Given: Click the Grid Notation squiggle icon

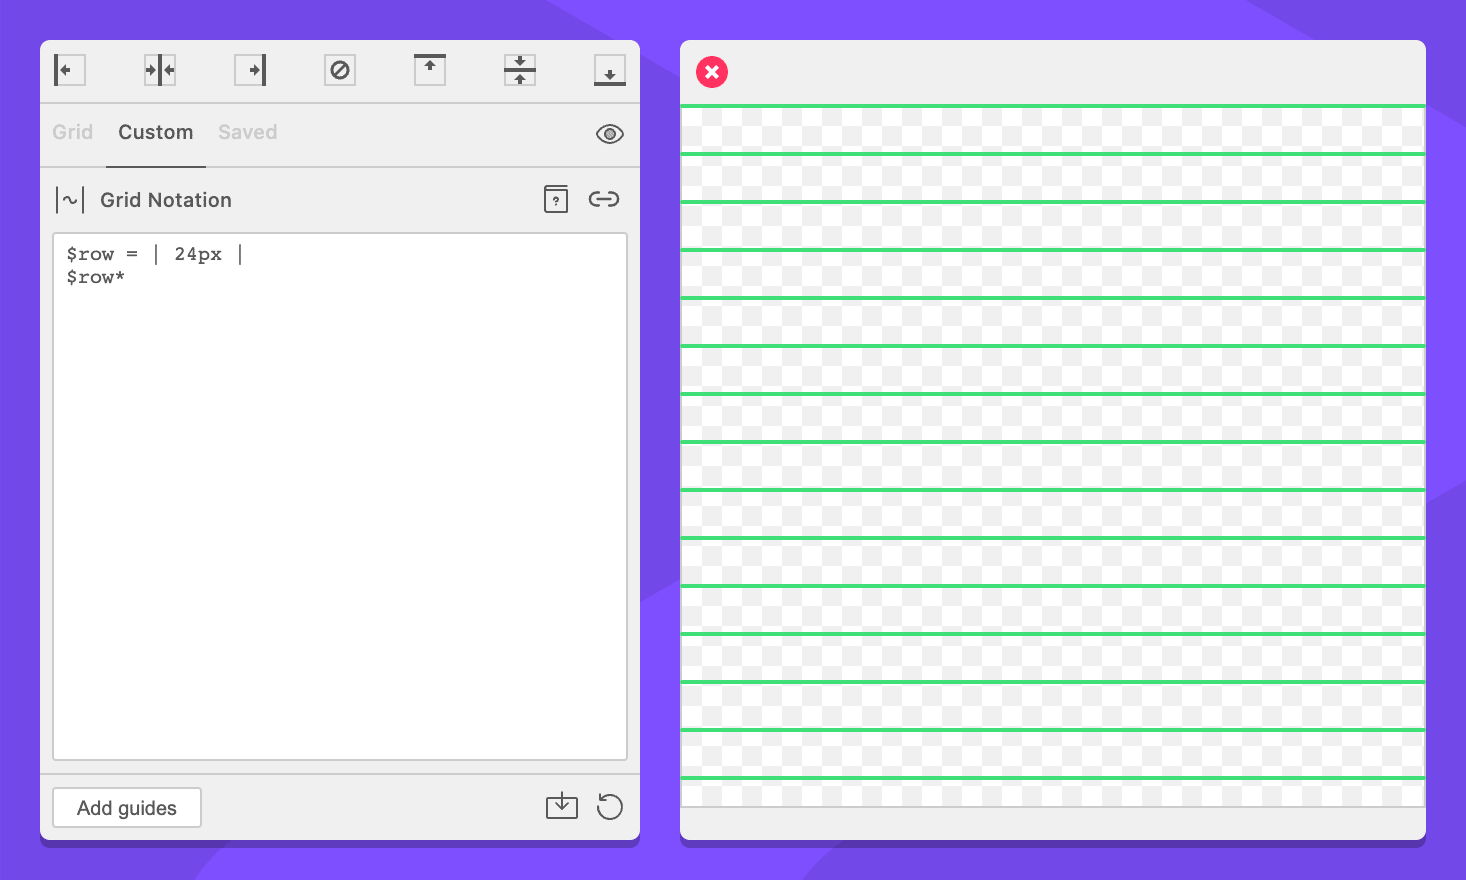Looking at the screenshot, I should pos(70,200).
